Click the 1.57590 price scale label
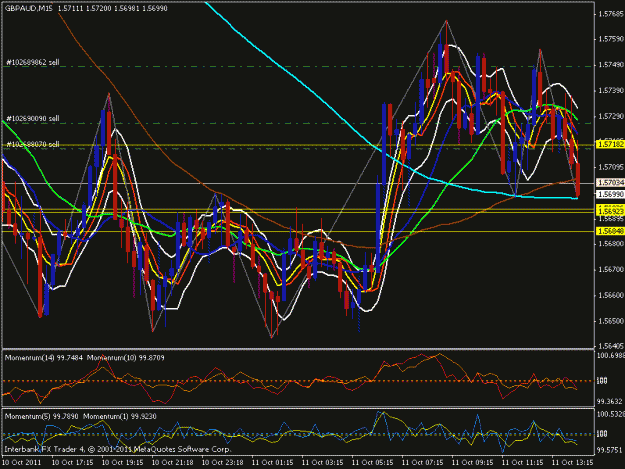625x469 pixels. coord(611,39)
